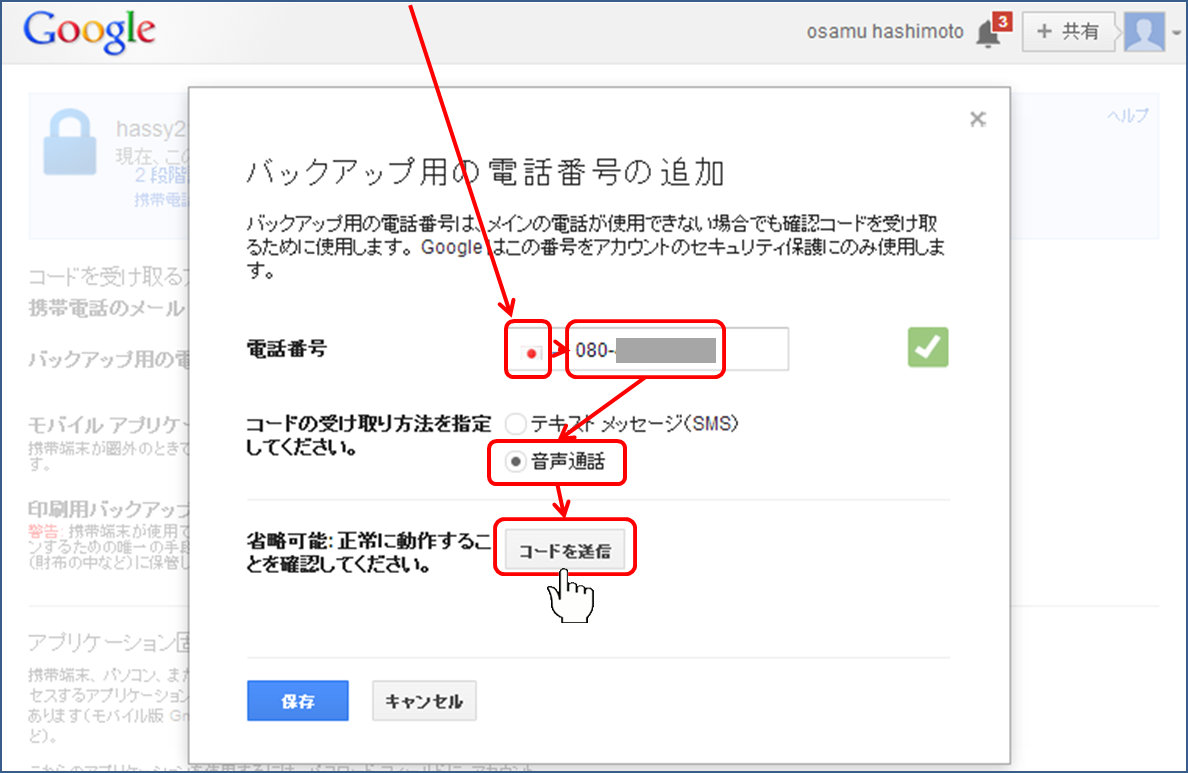
Task: Select テキスト メッセージ(SMS) radio option
Action: (x=516, y=424)
